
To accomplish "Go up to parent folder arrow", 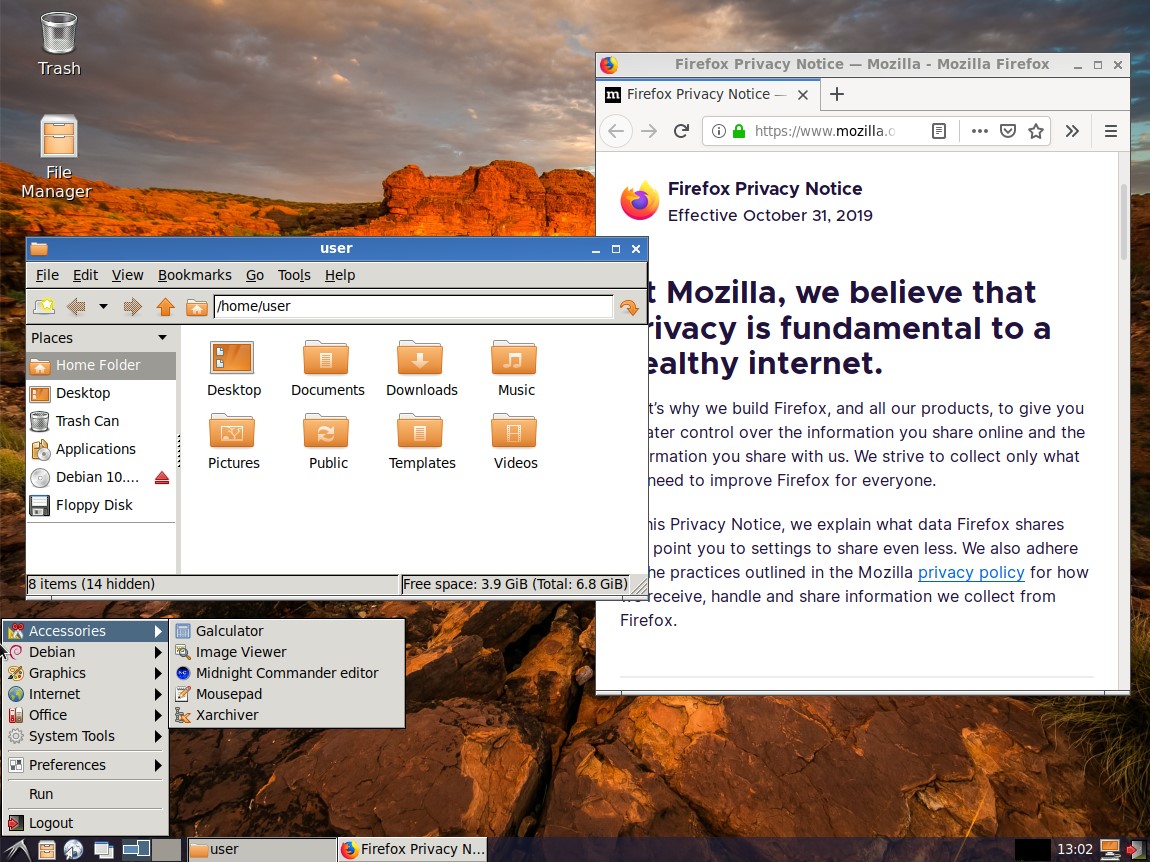I will 166,307.
